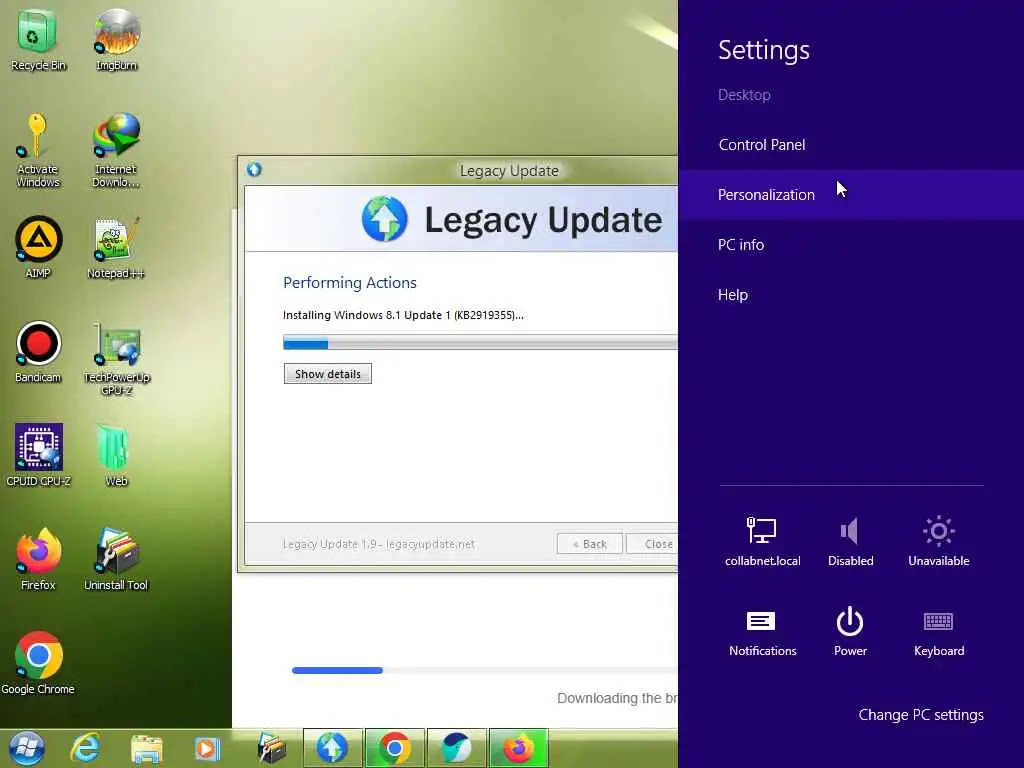
Task: Click the Unavailable brightness icon
Action: pyautogui.click(x=938, y=541)
